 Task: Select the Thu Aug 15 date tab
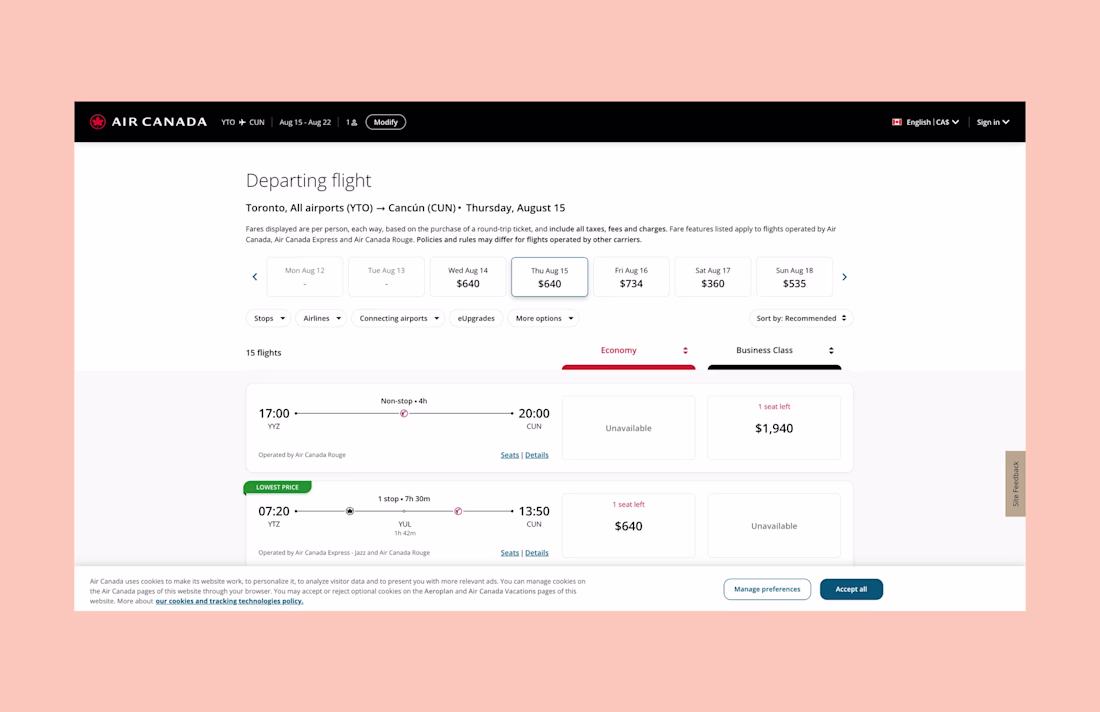[549, 277]
